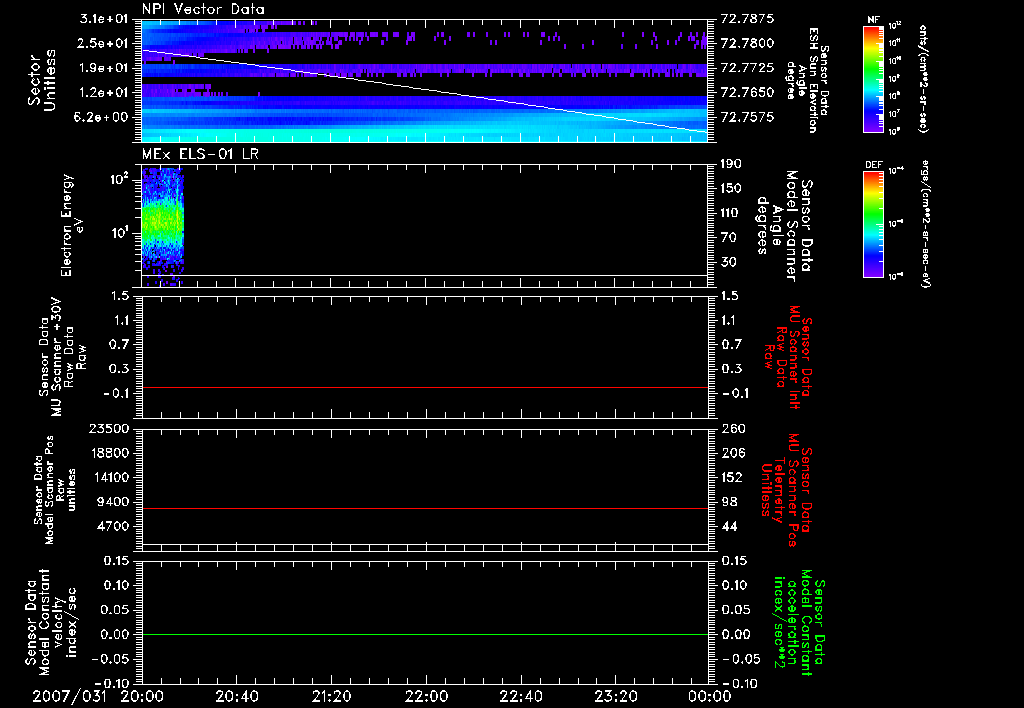Click the 20:40 time axis label
Image resolution: width=1024 pixels, height=708 pixels.
tap(236, 696)
